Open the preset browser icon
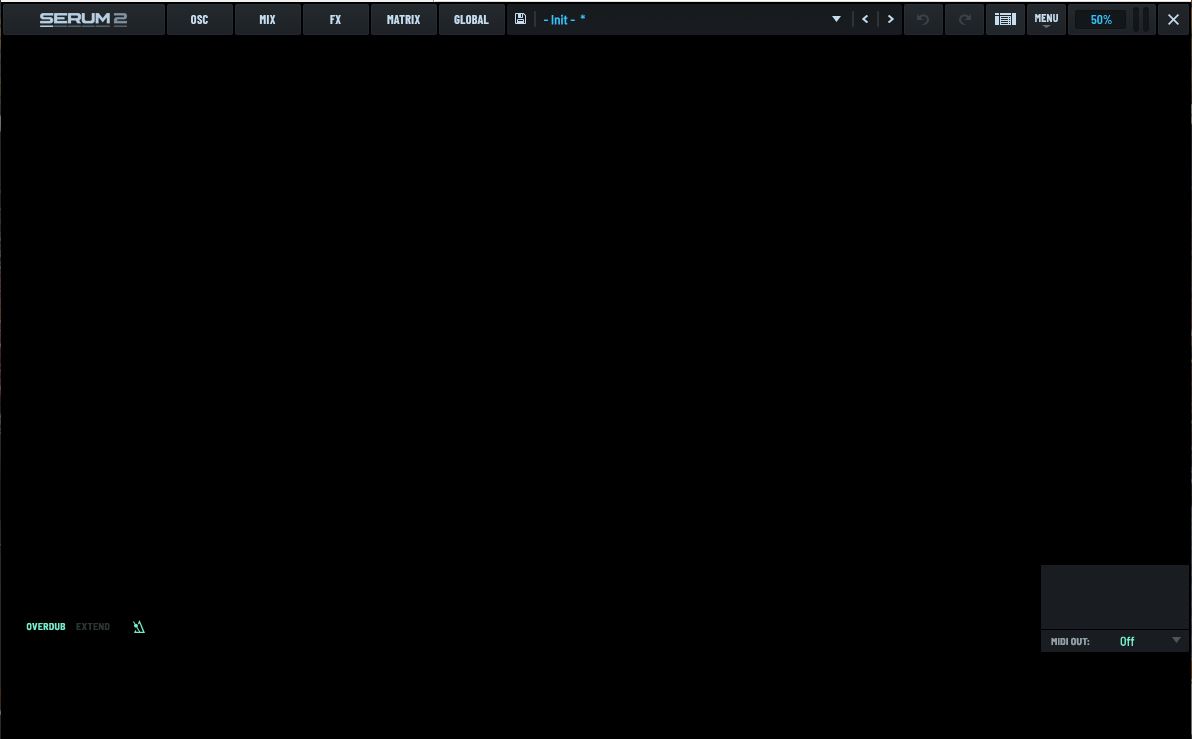Screen dimensions: 1192x739 [x=1005, y=20]
